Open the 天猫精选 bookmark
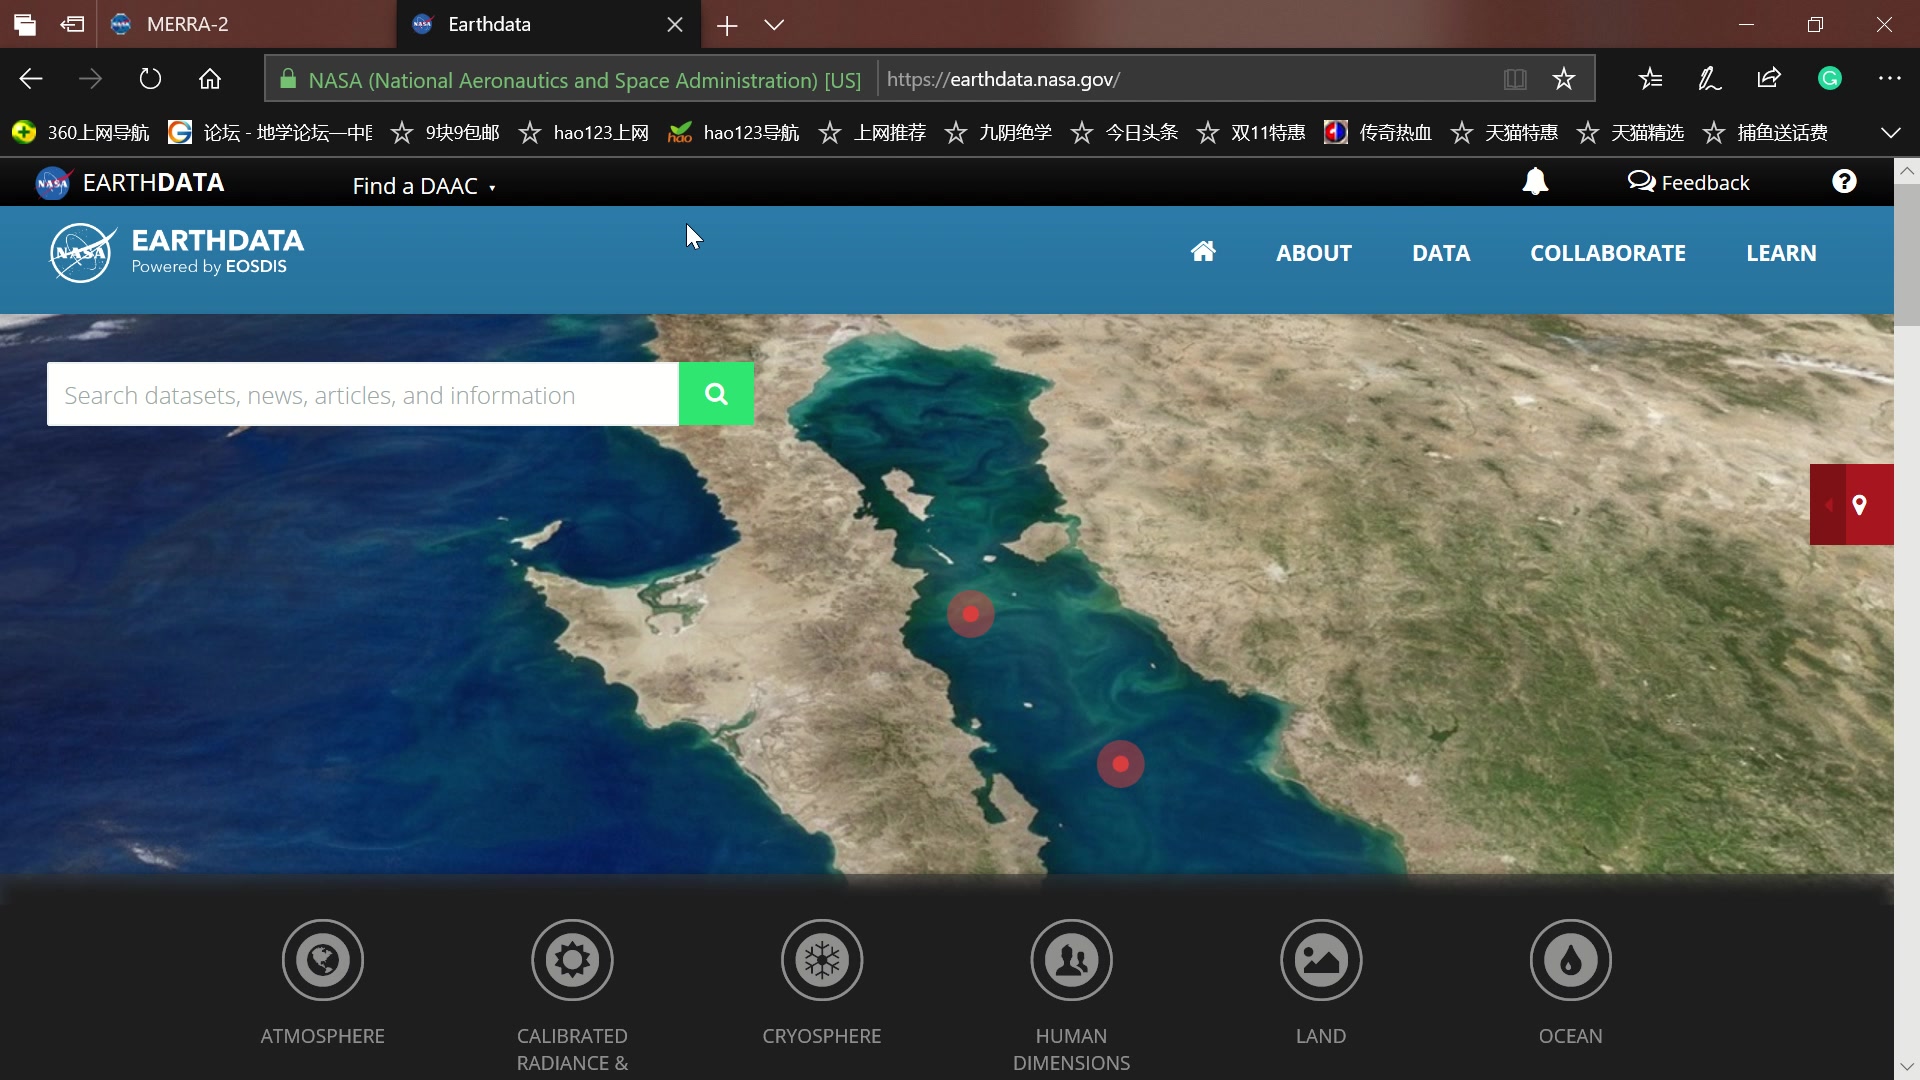 coord(1630,132)
